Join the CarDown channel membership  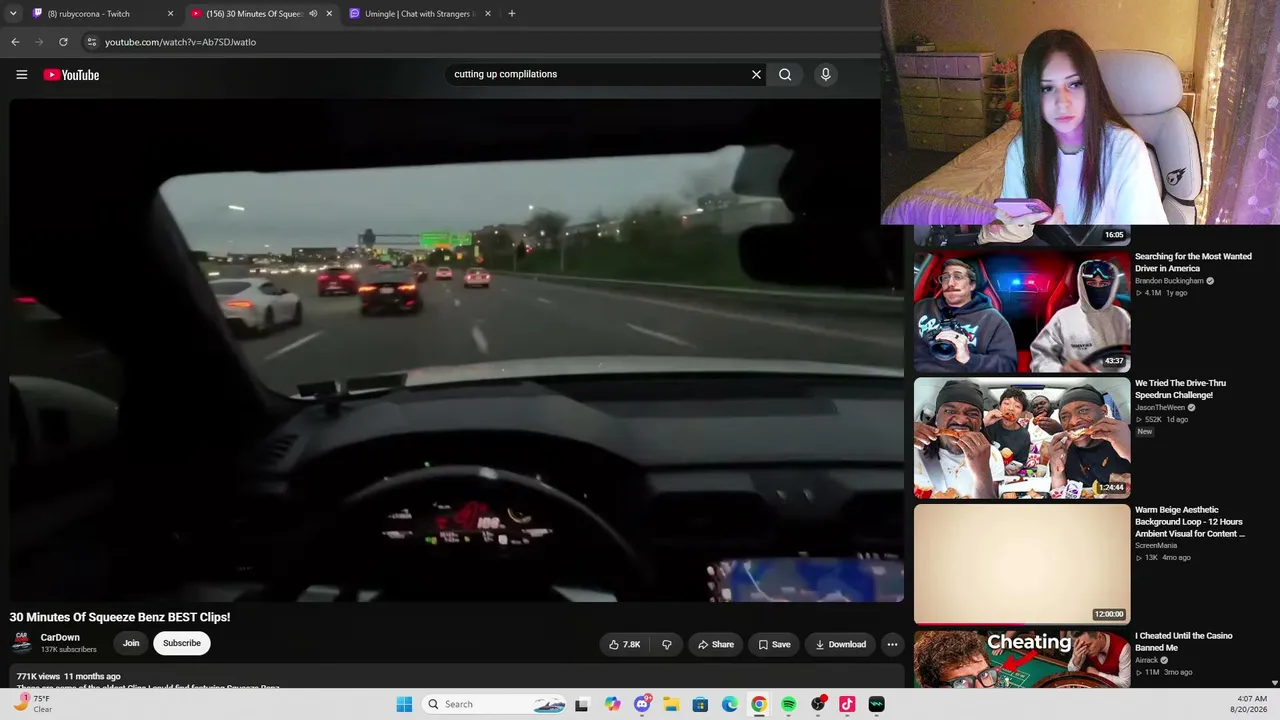click(131, 643)
